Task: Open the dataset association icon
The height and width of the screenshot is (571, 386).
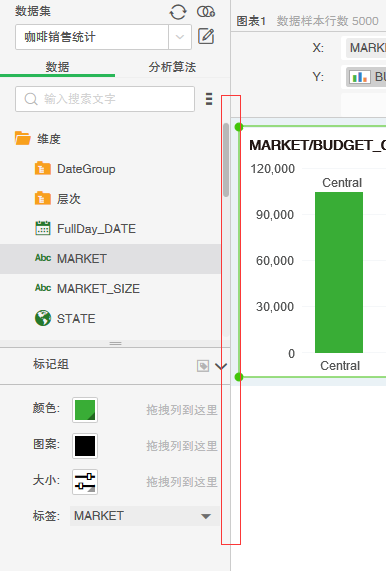Action: click(206, 12)
